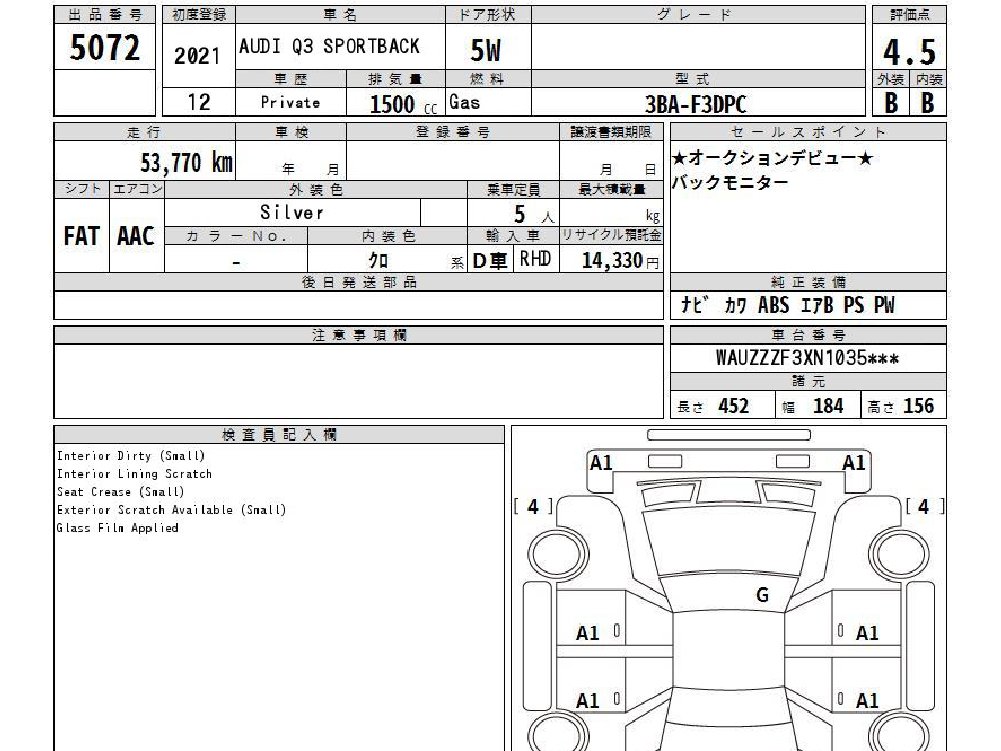The image size is (1001, 751).
Task: Click the 諸元 dimensions header
Action: click(x=808, y=381)
